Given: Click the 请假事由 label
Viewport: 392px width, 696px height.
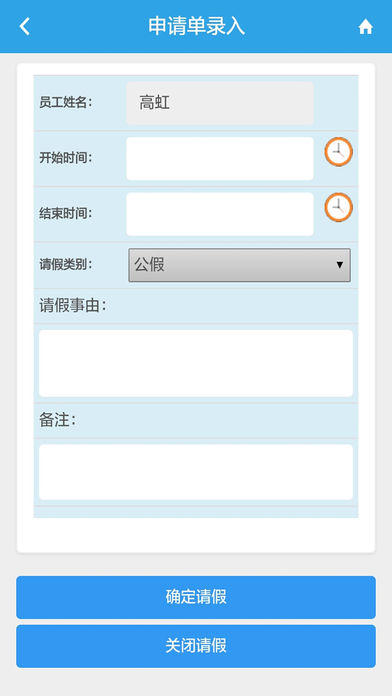Looking at the screenshot, I should (x=73, y=305).
